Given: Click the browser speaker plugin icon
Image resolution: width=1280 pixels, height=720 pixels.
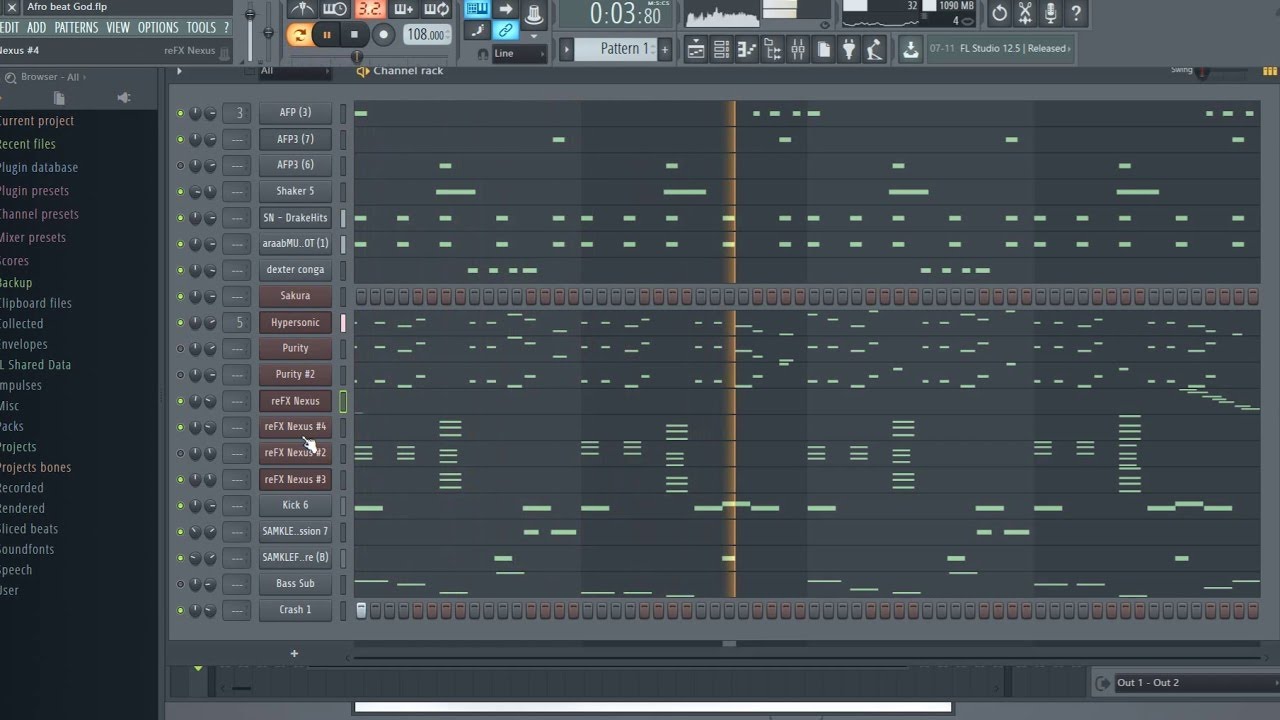Looking at the screenshot, I should [x=124, y=98].
